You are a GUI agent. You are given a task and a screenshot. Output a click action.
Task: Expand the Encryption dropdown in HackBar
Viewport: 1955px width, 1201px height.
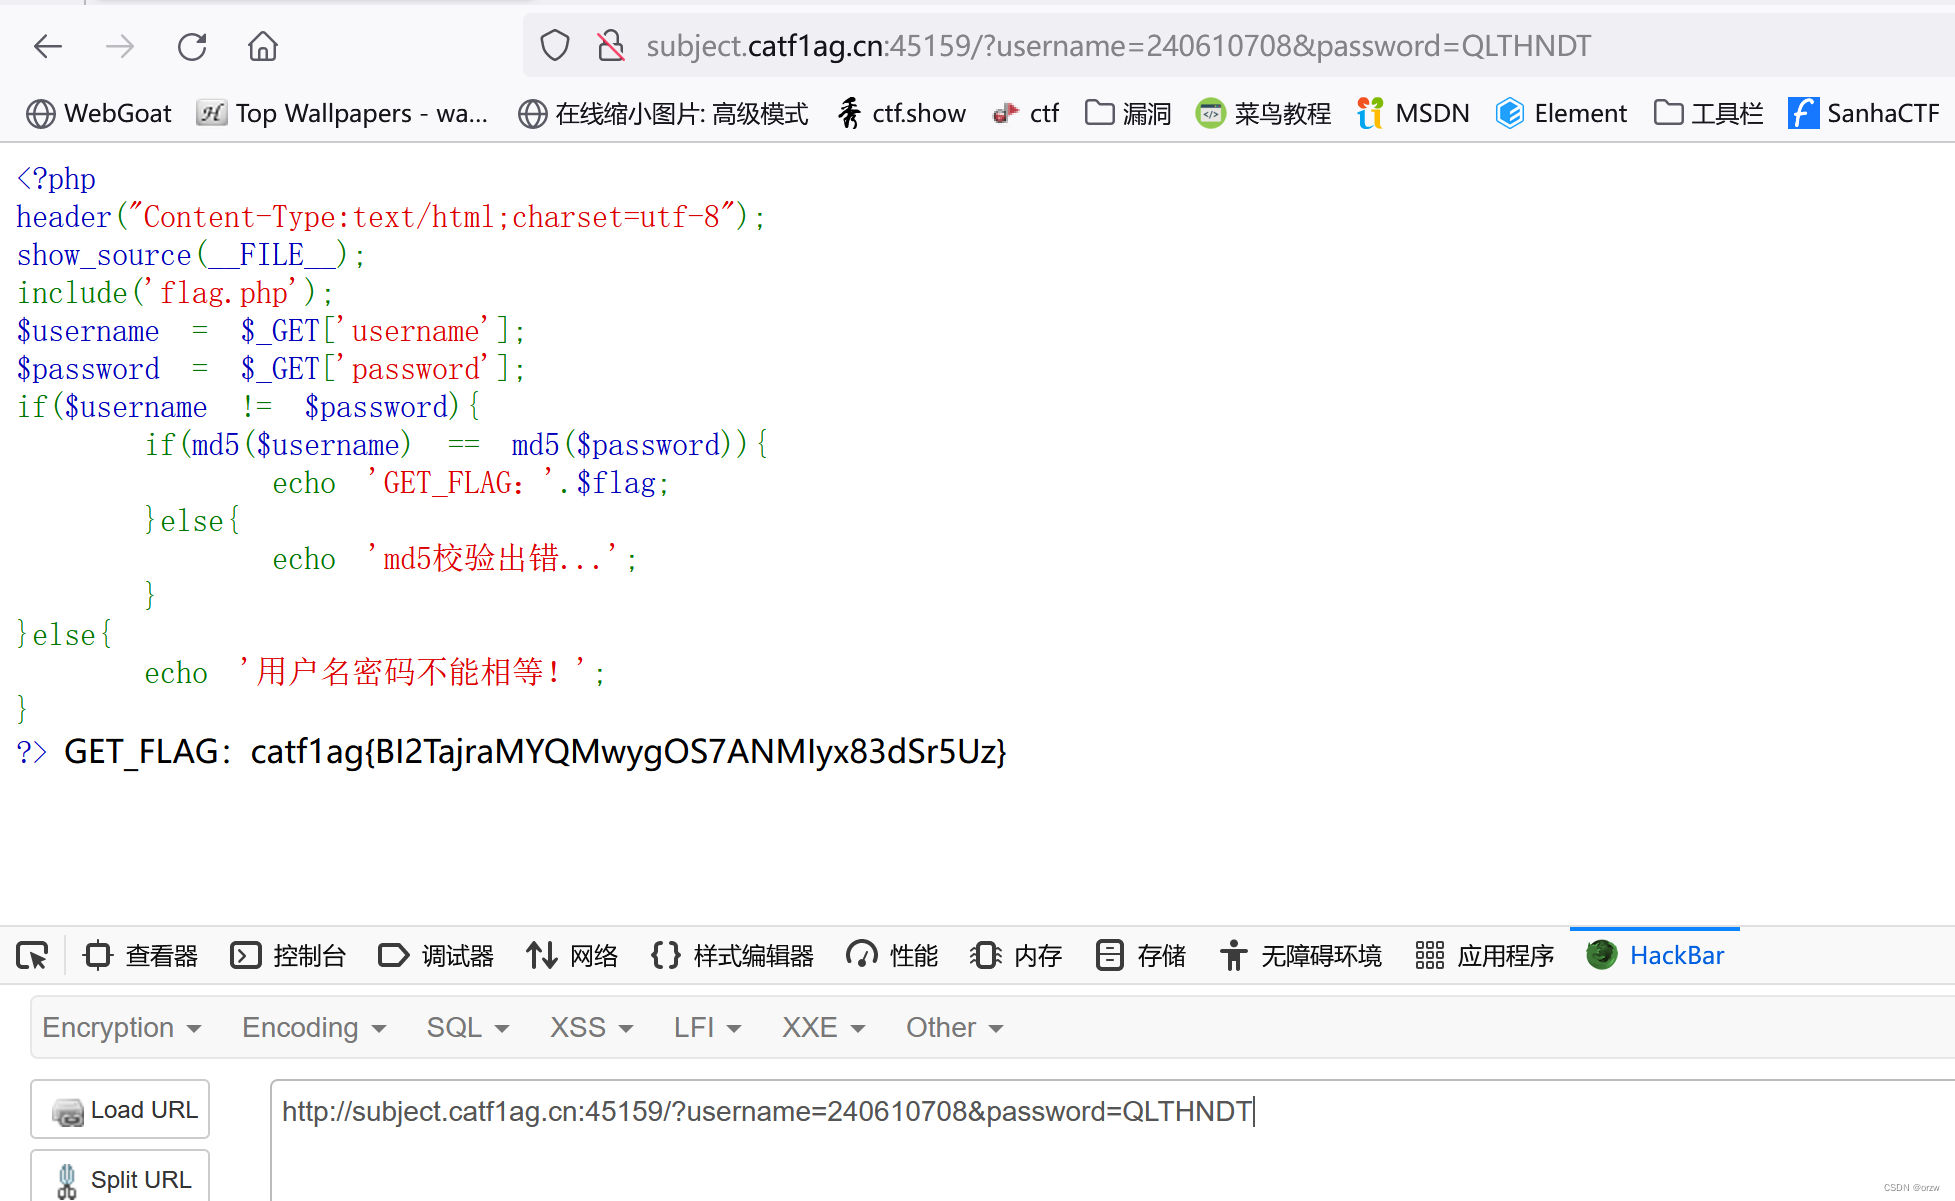(x=122, y=1027)
